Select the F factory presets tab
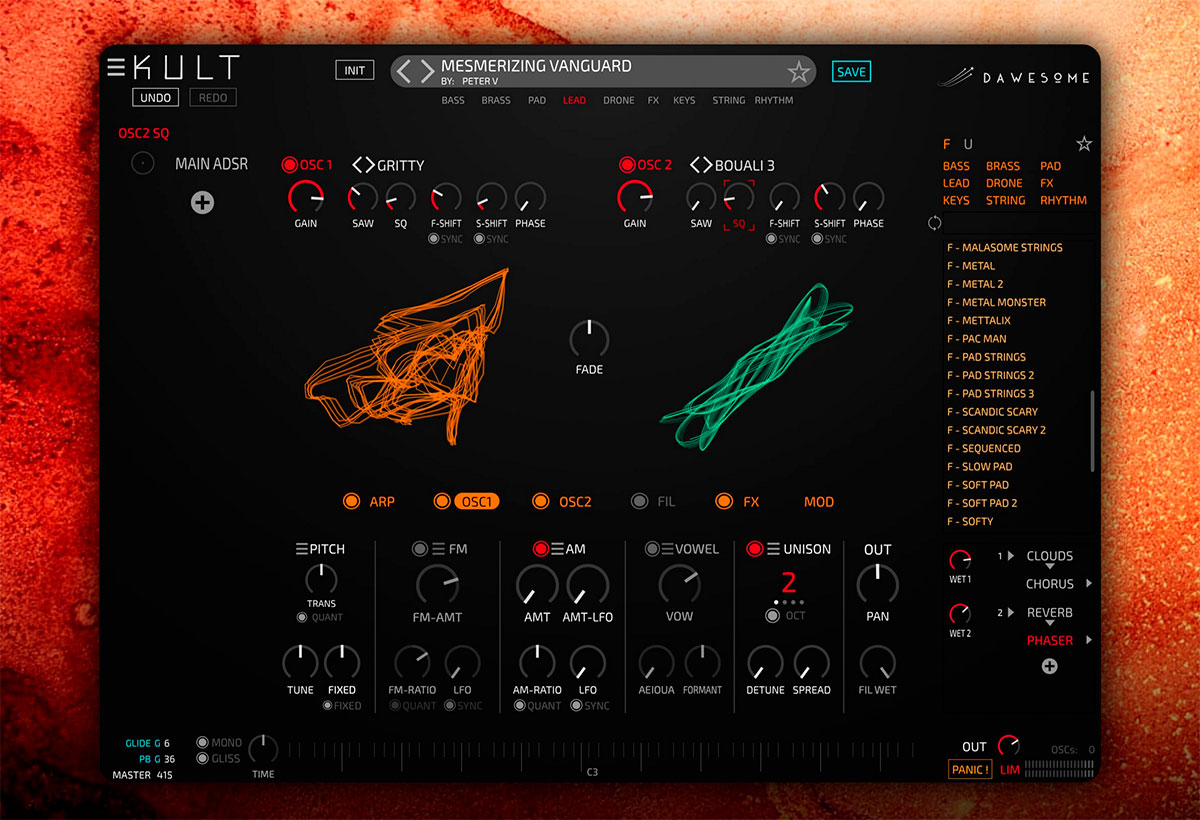Image resolution: width=1200 pixels, height=820 pixels. [x=947, y=144]
